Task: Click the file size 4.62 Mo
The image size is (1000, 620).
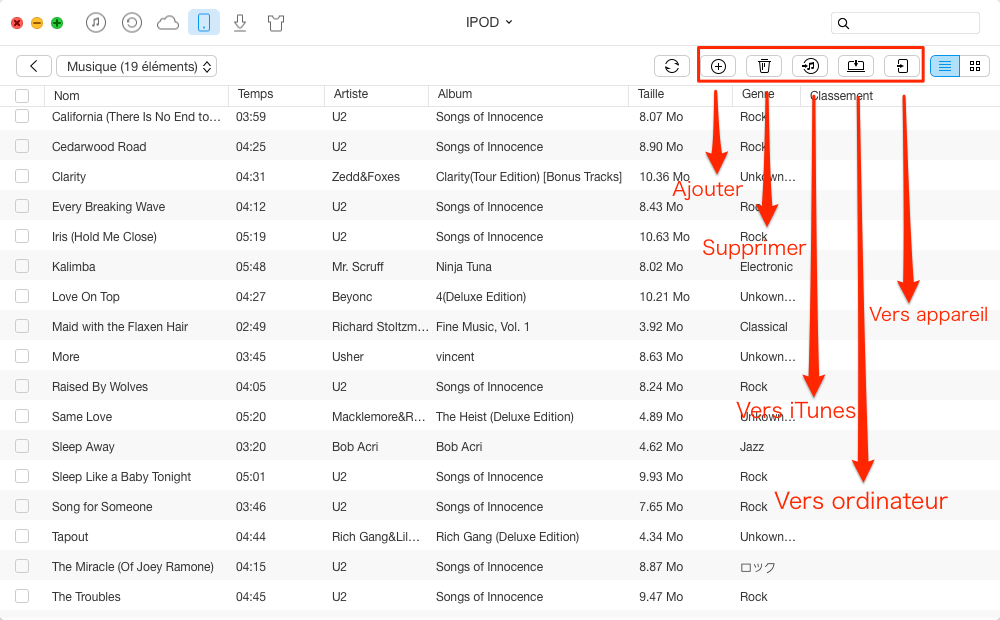Action: [661, 447]
